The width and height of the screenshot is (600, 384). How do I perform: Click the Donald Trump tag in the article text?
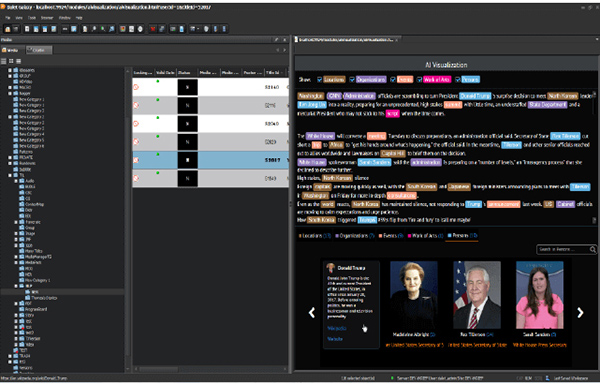(x=475, y=96)
